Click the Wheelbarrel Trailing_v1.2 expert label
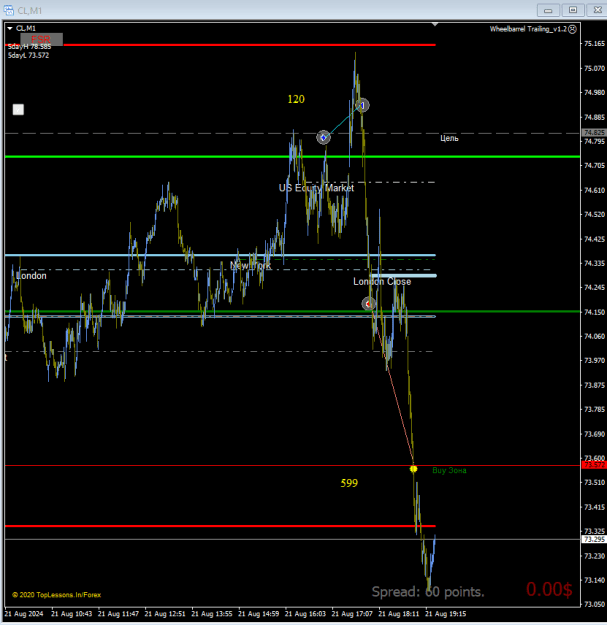The height and width of the screenshot is (625, 607). pyautogui.click(x=528, y=29)
